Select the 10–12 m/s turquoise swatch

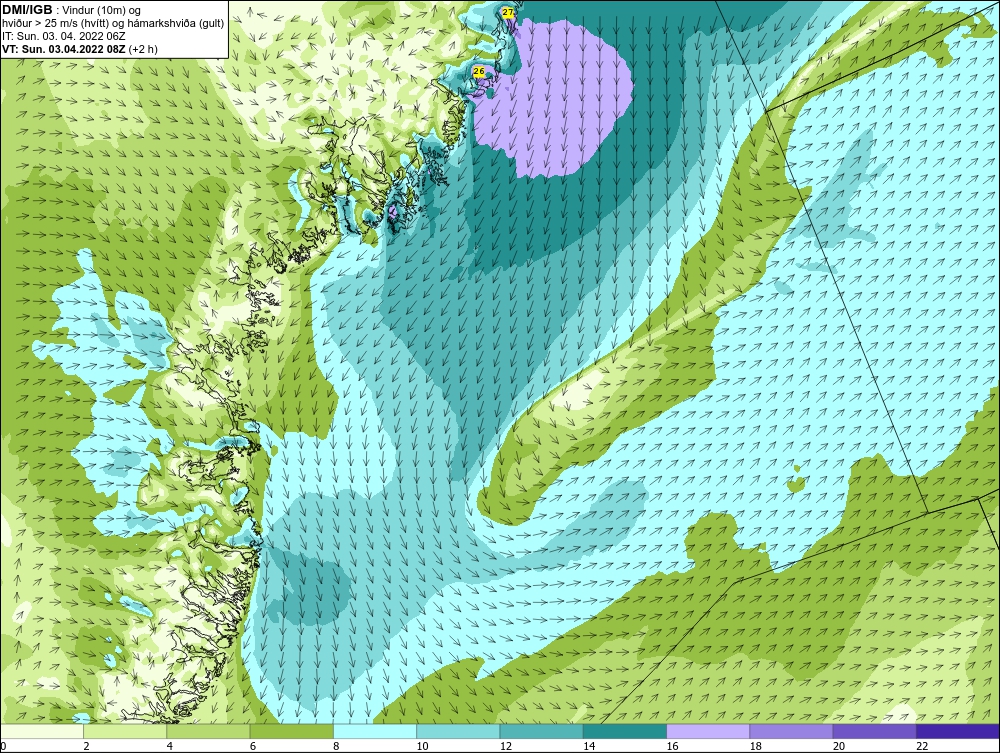click(x=458, y=731)
